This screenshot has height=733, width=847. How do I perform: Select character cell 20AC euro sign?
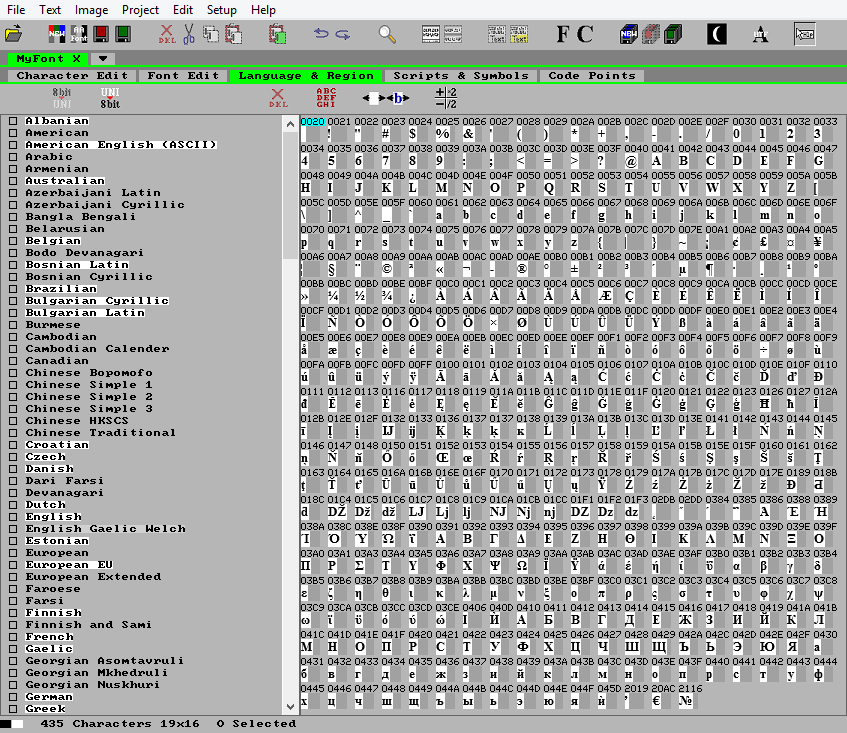pyautogui.click(x=662, y=695)
